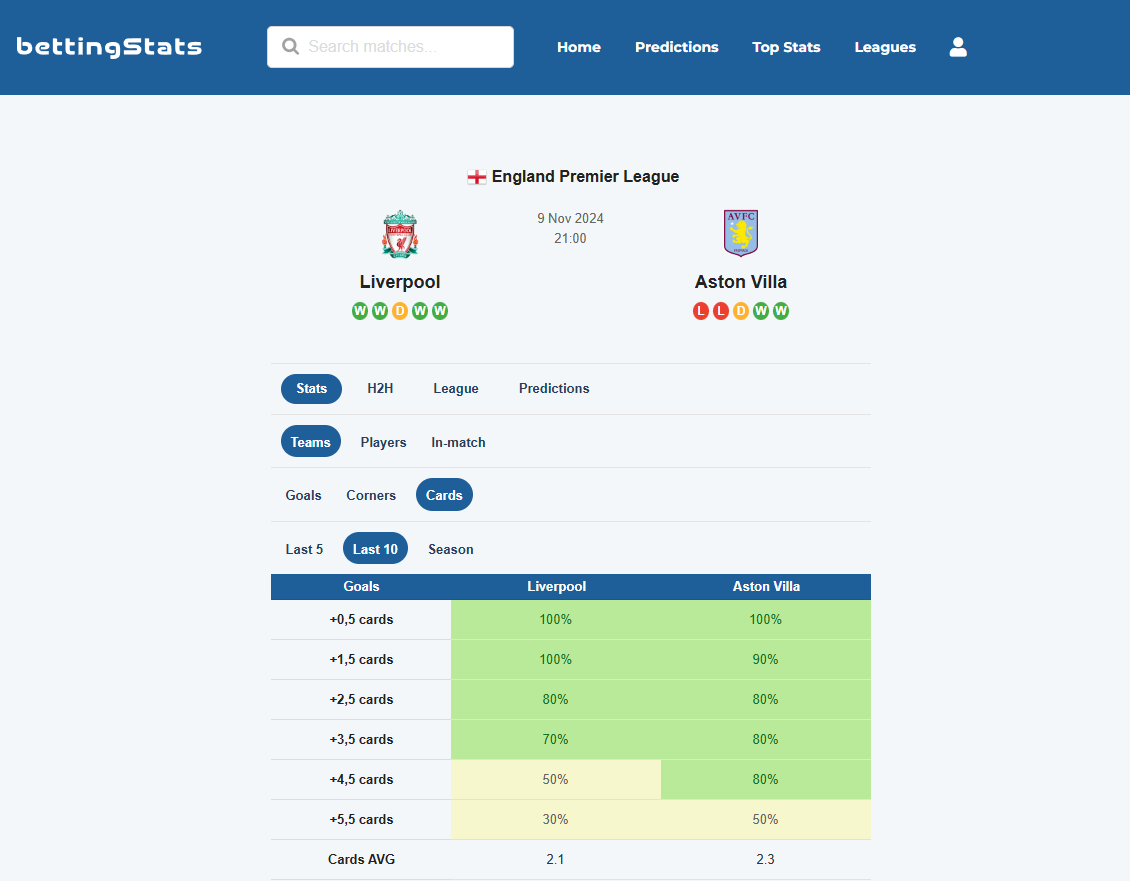
Task: Click Liverpool's 2.1 cards average
Action: point(556,859)
